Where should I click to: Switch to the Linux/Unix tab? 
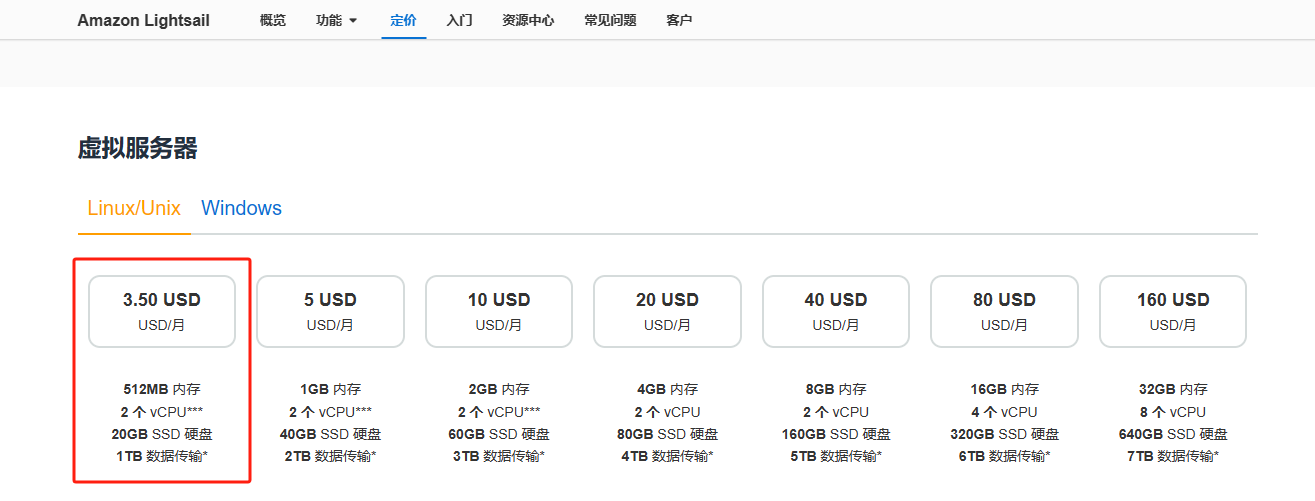click(x=134, y=208)
